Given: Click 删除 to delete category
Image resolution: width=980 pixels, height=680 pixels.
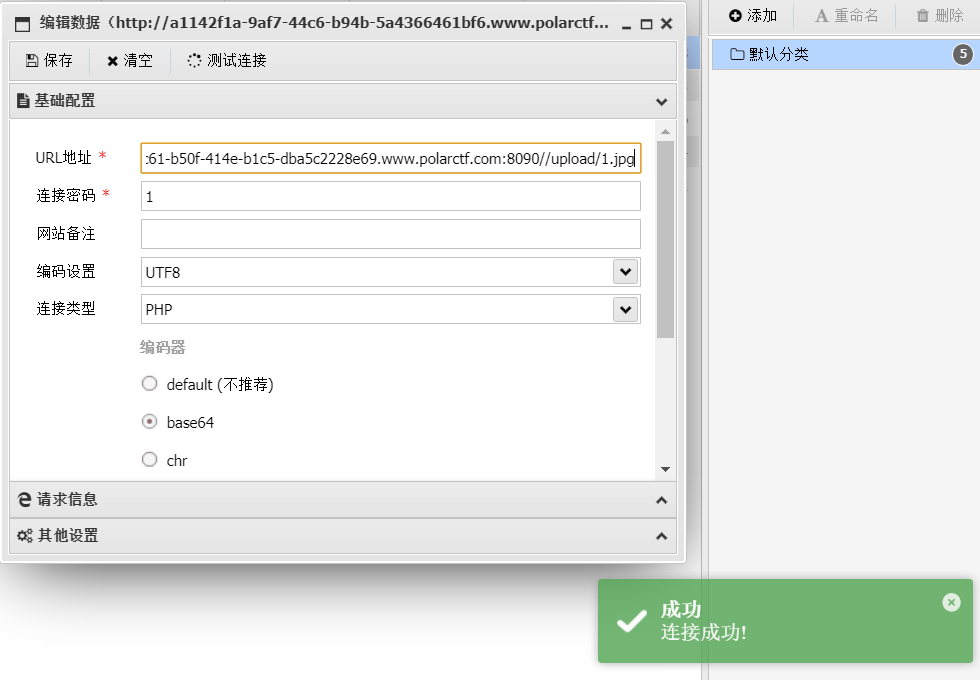Looking at the screenshot, I should click(x=939, y=16).
